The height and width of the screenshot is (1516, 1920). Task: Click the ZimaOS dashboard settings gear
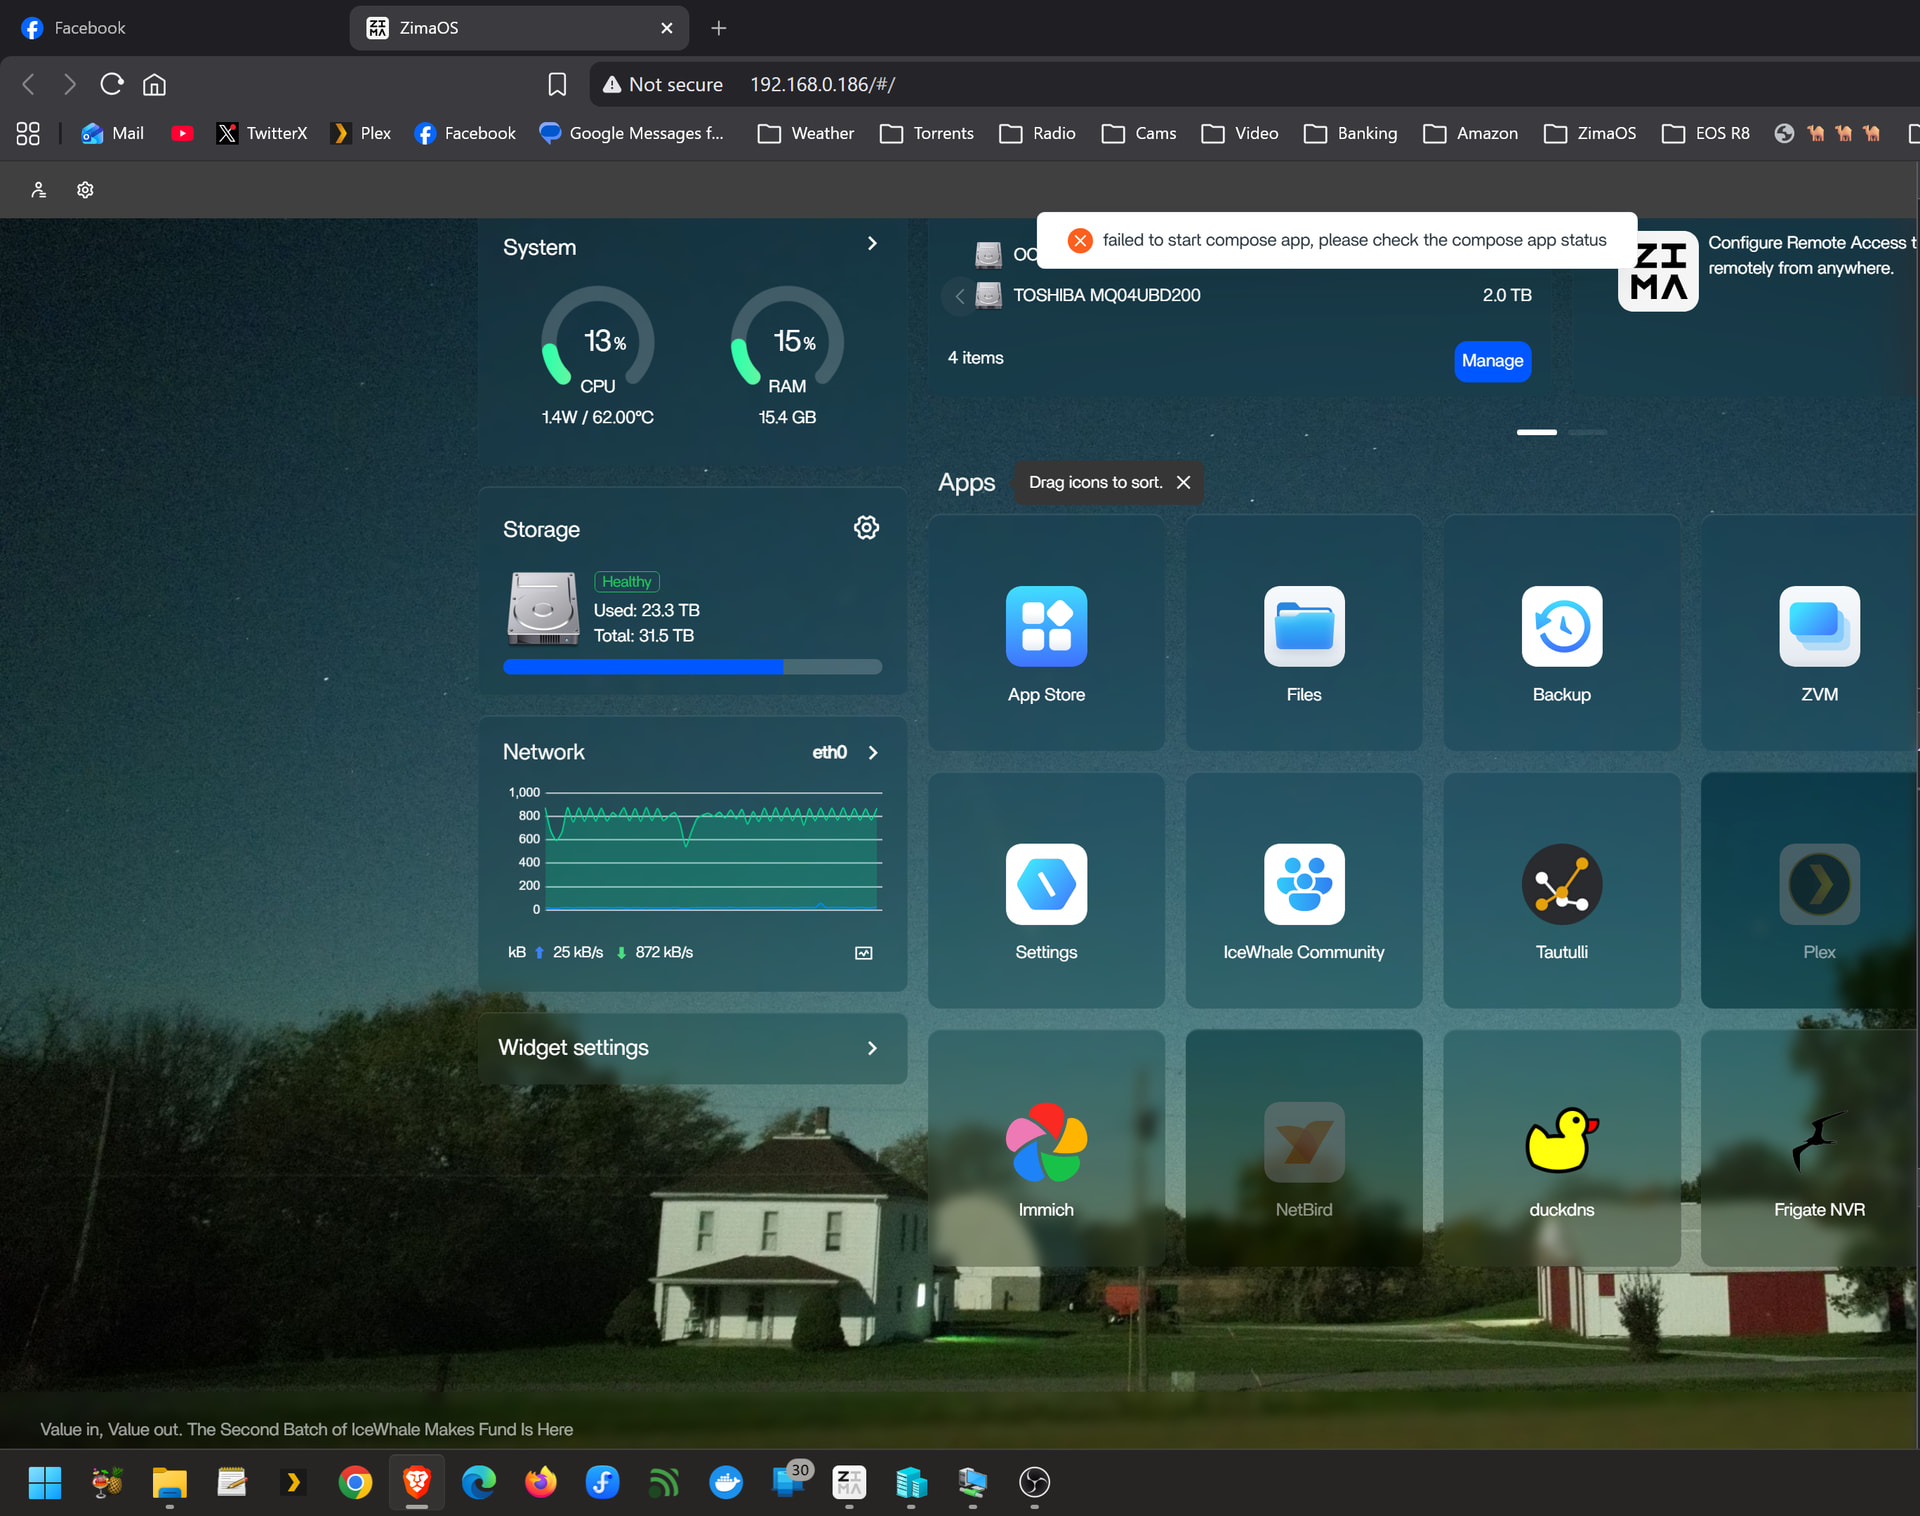[85, 190]
